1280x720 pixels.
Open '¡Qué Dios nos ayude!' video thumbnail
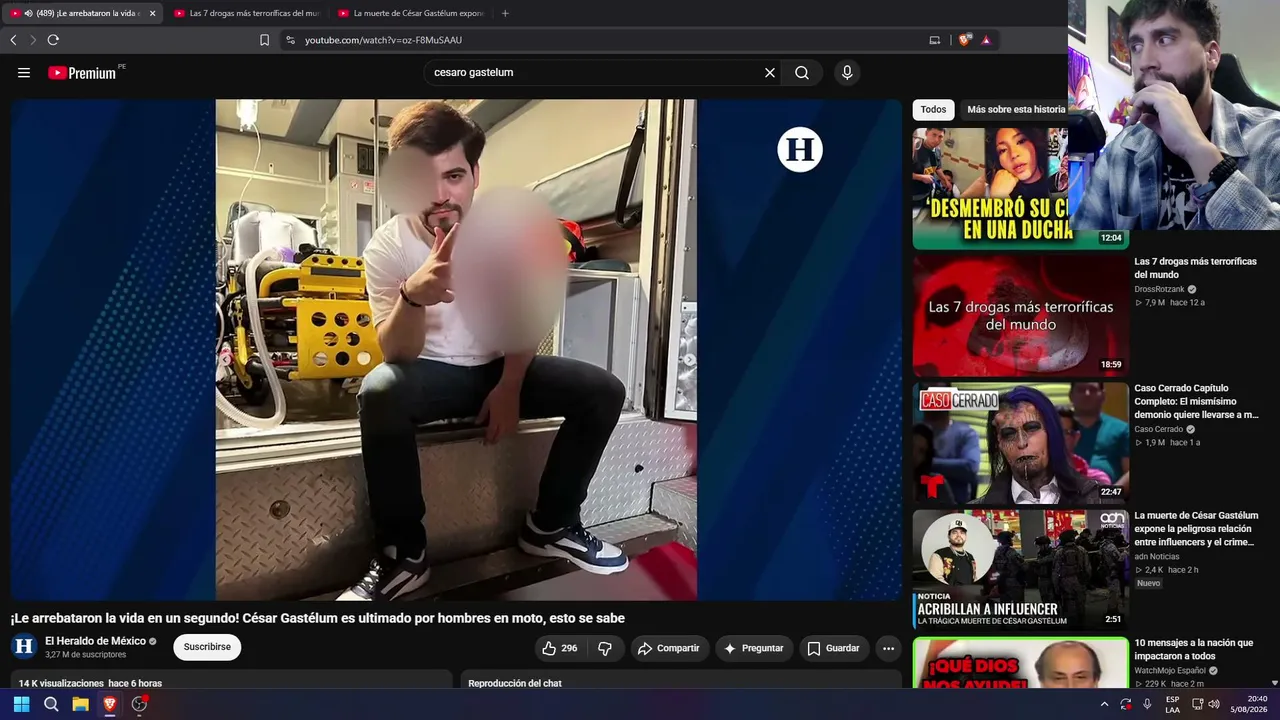pos(1020,662)
